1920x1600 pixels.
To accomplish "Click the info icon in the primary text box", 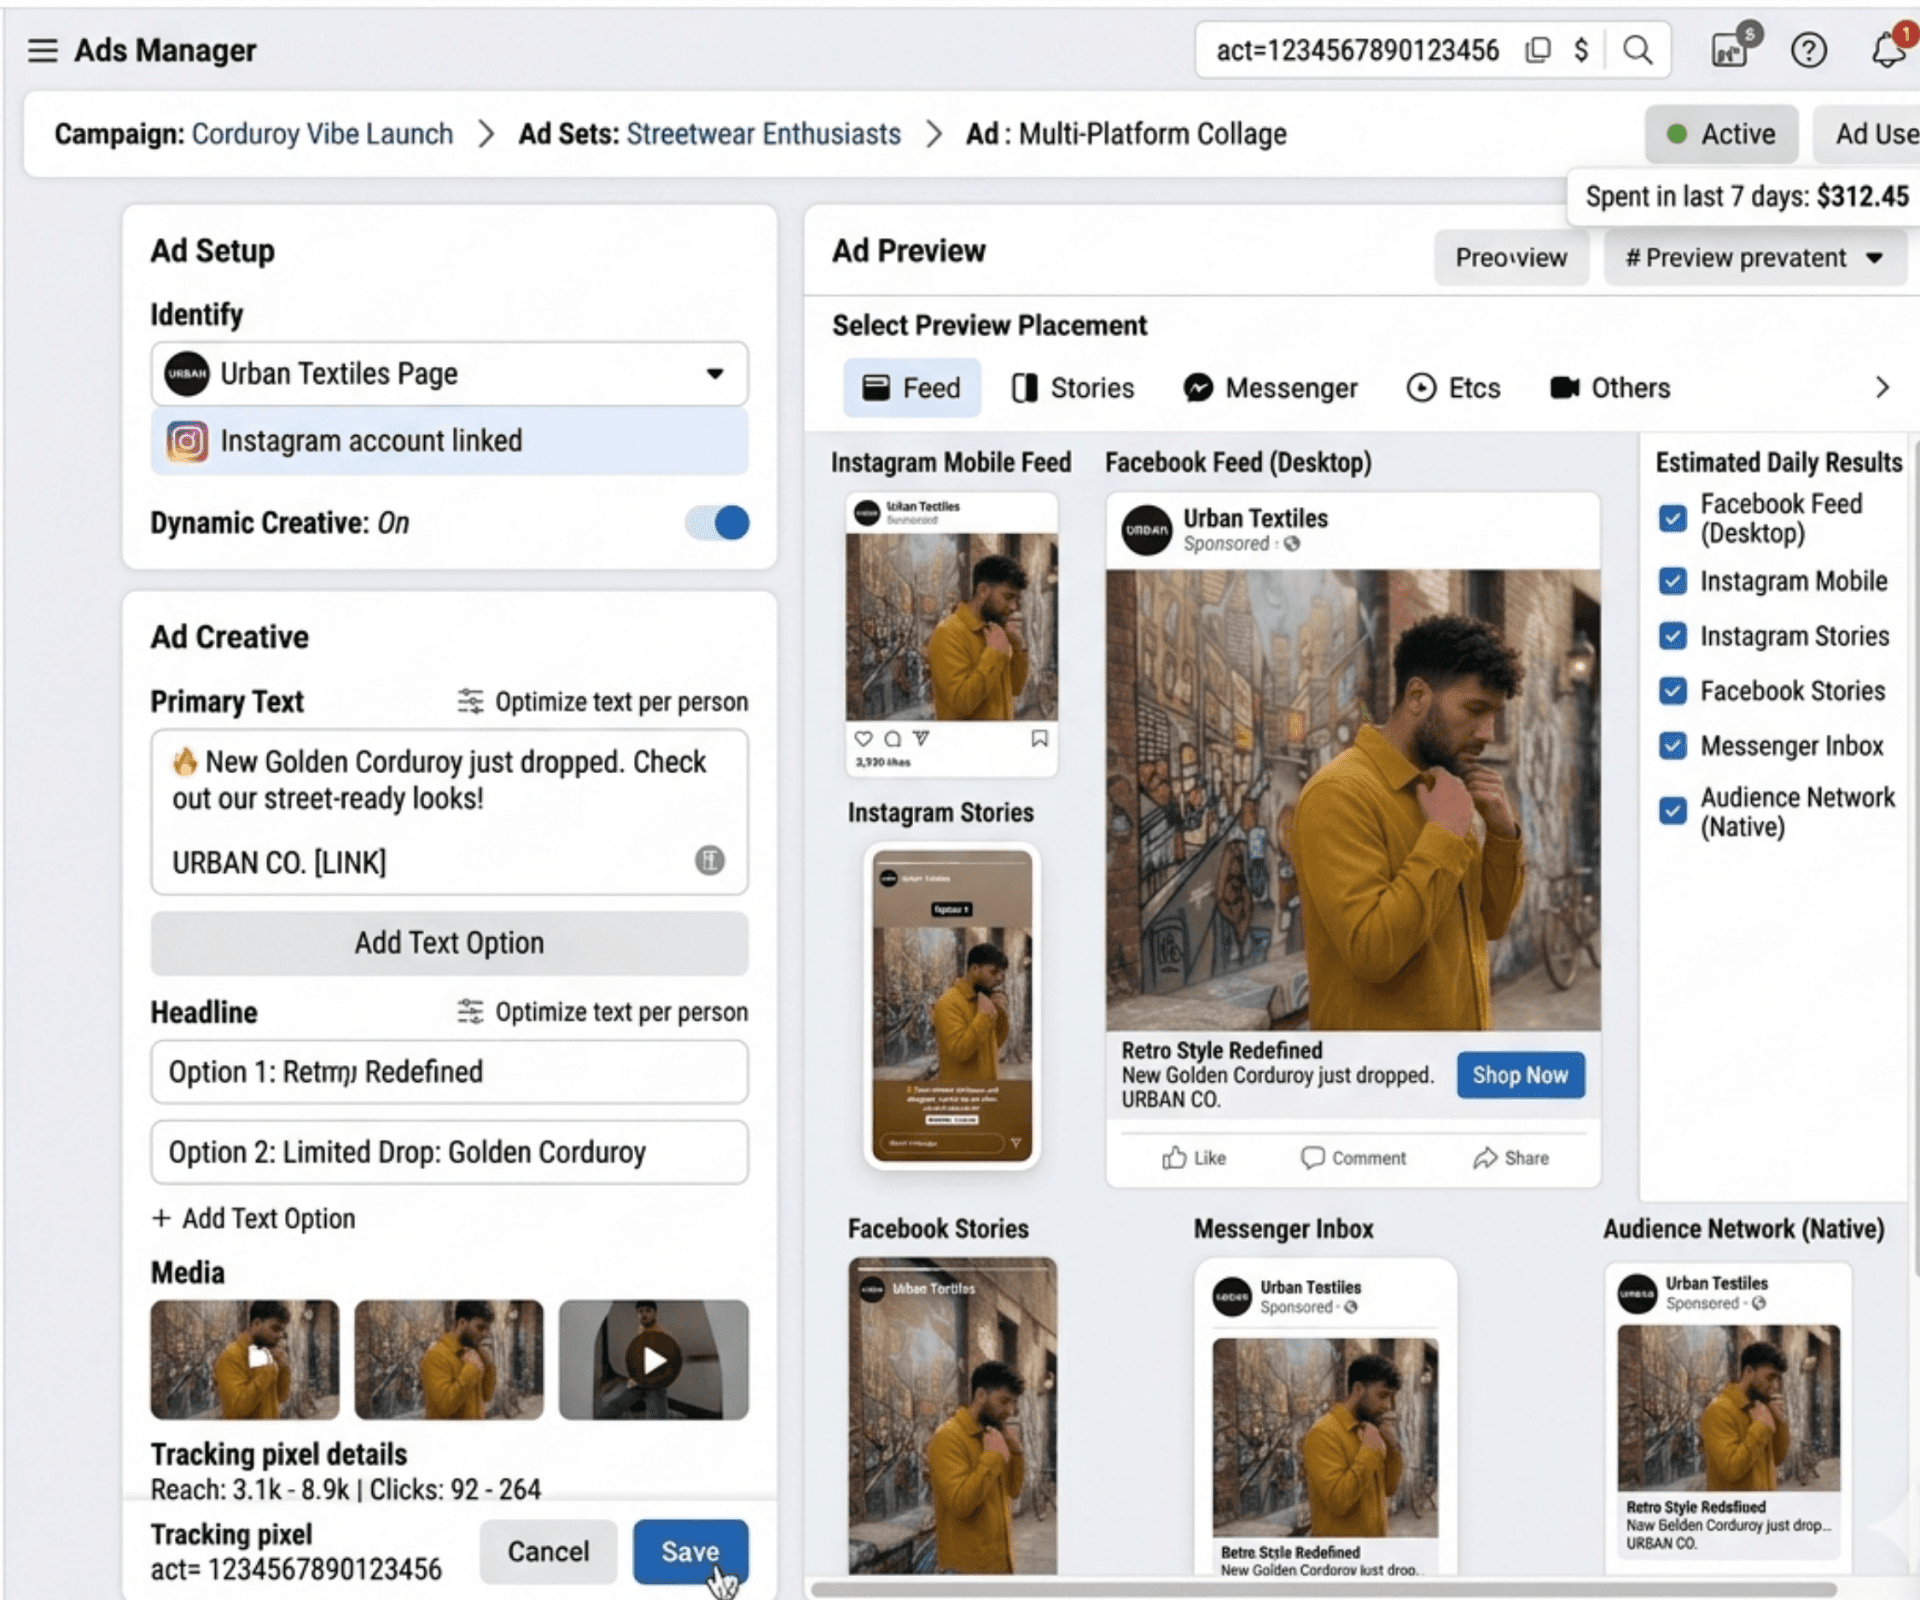I will point(710,860).
